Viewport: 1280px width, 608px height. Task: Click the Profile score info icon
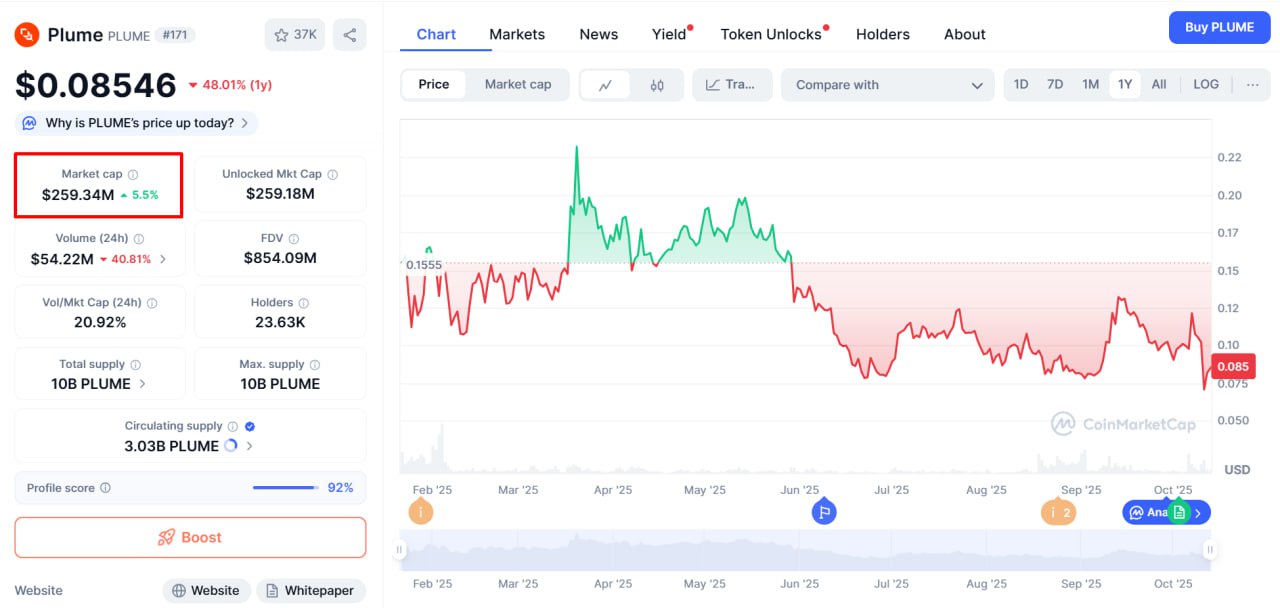click(106, 488)
